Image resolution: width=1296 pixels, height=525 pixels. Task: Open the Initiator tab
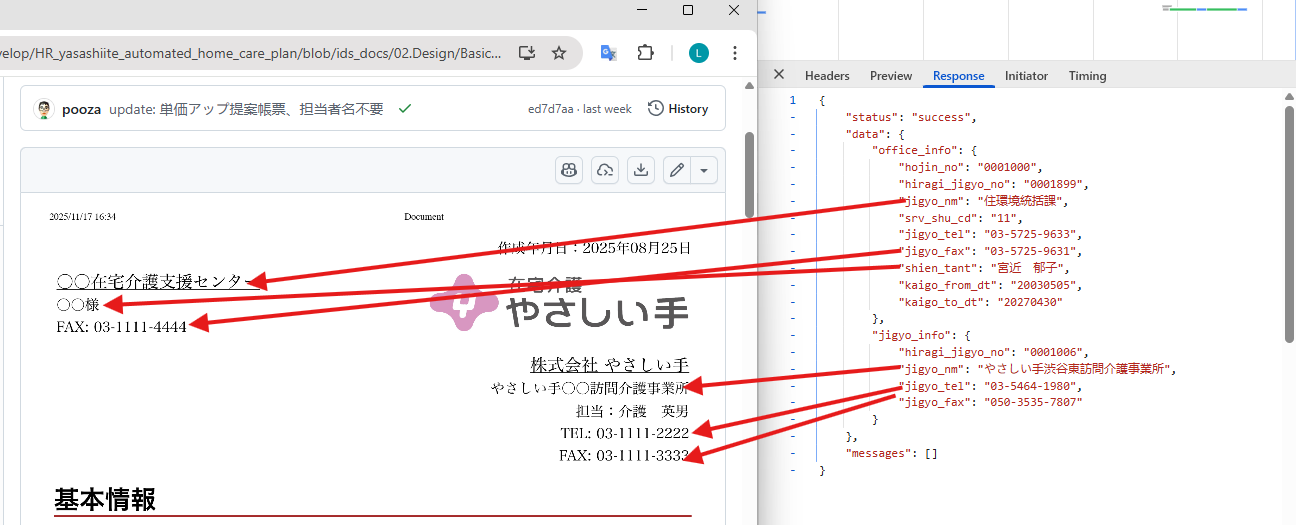(x=1026, y=76)
